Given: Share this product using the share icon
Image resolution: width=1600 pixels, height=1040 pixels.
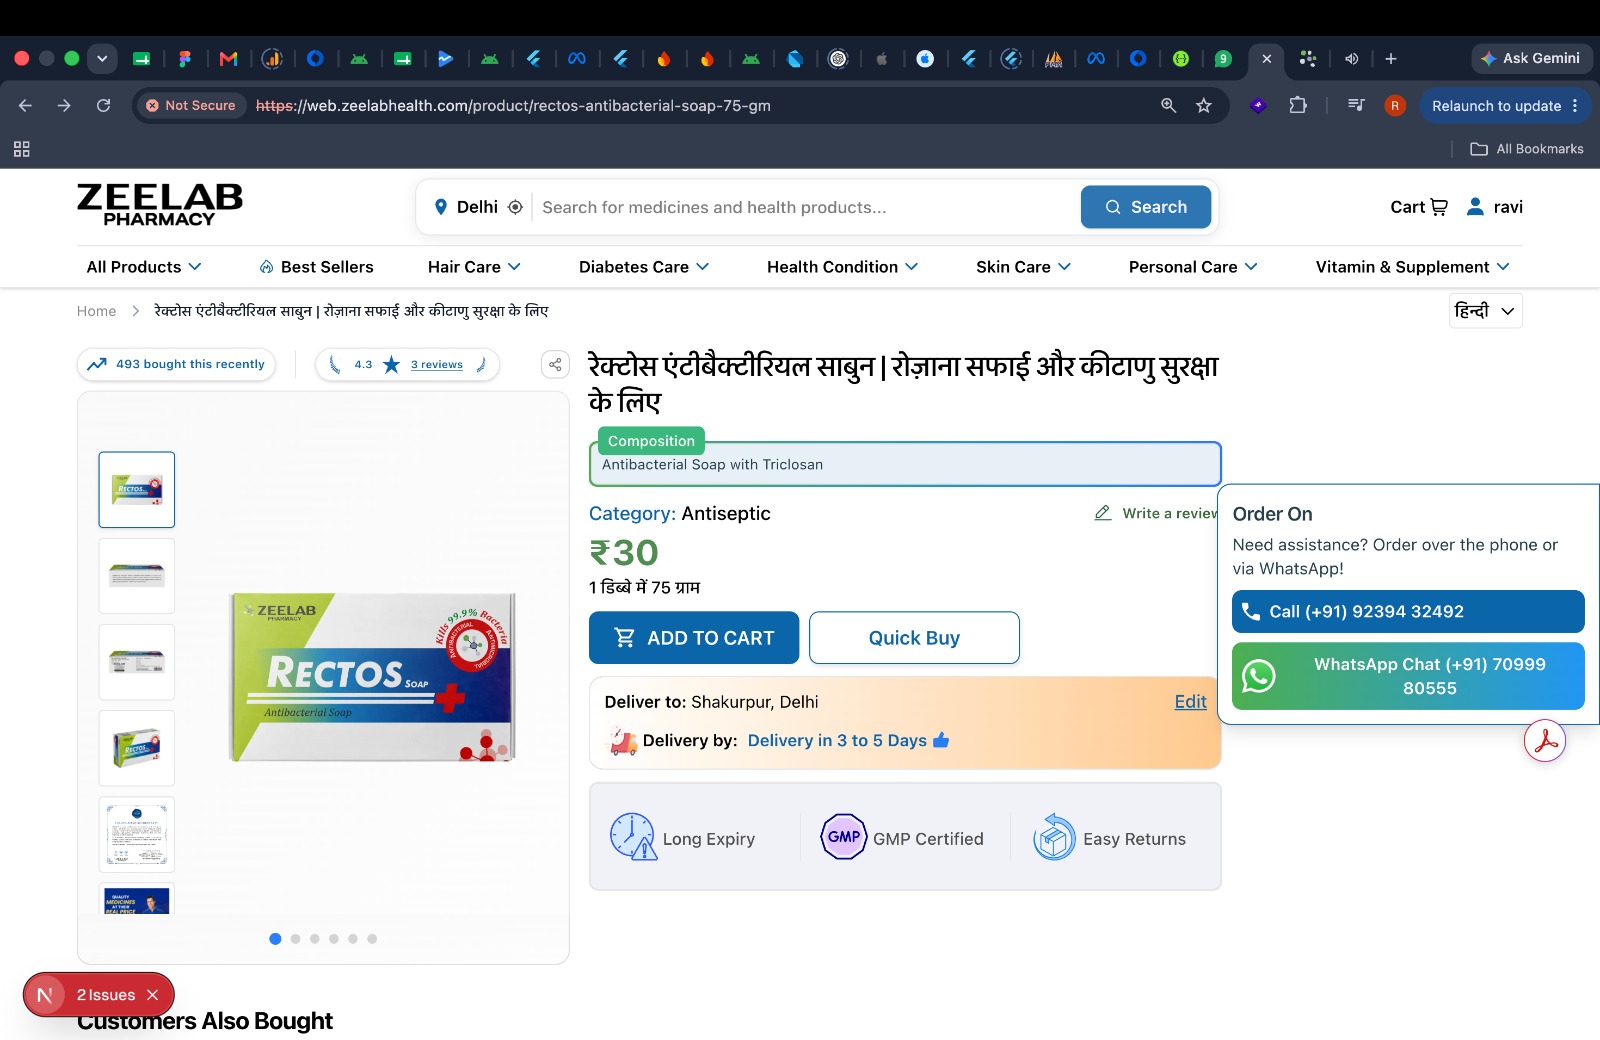Looking at the screenshot, I should tap(555, 364).
